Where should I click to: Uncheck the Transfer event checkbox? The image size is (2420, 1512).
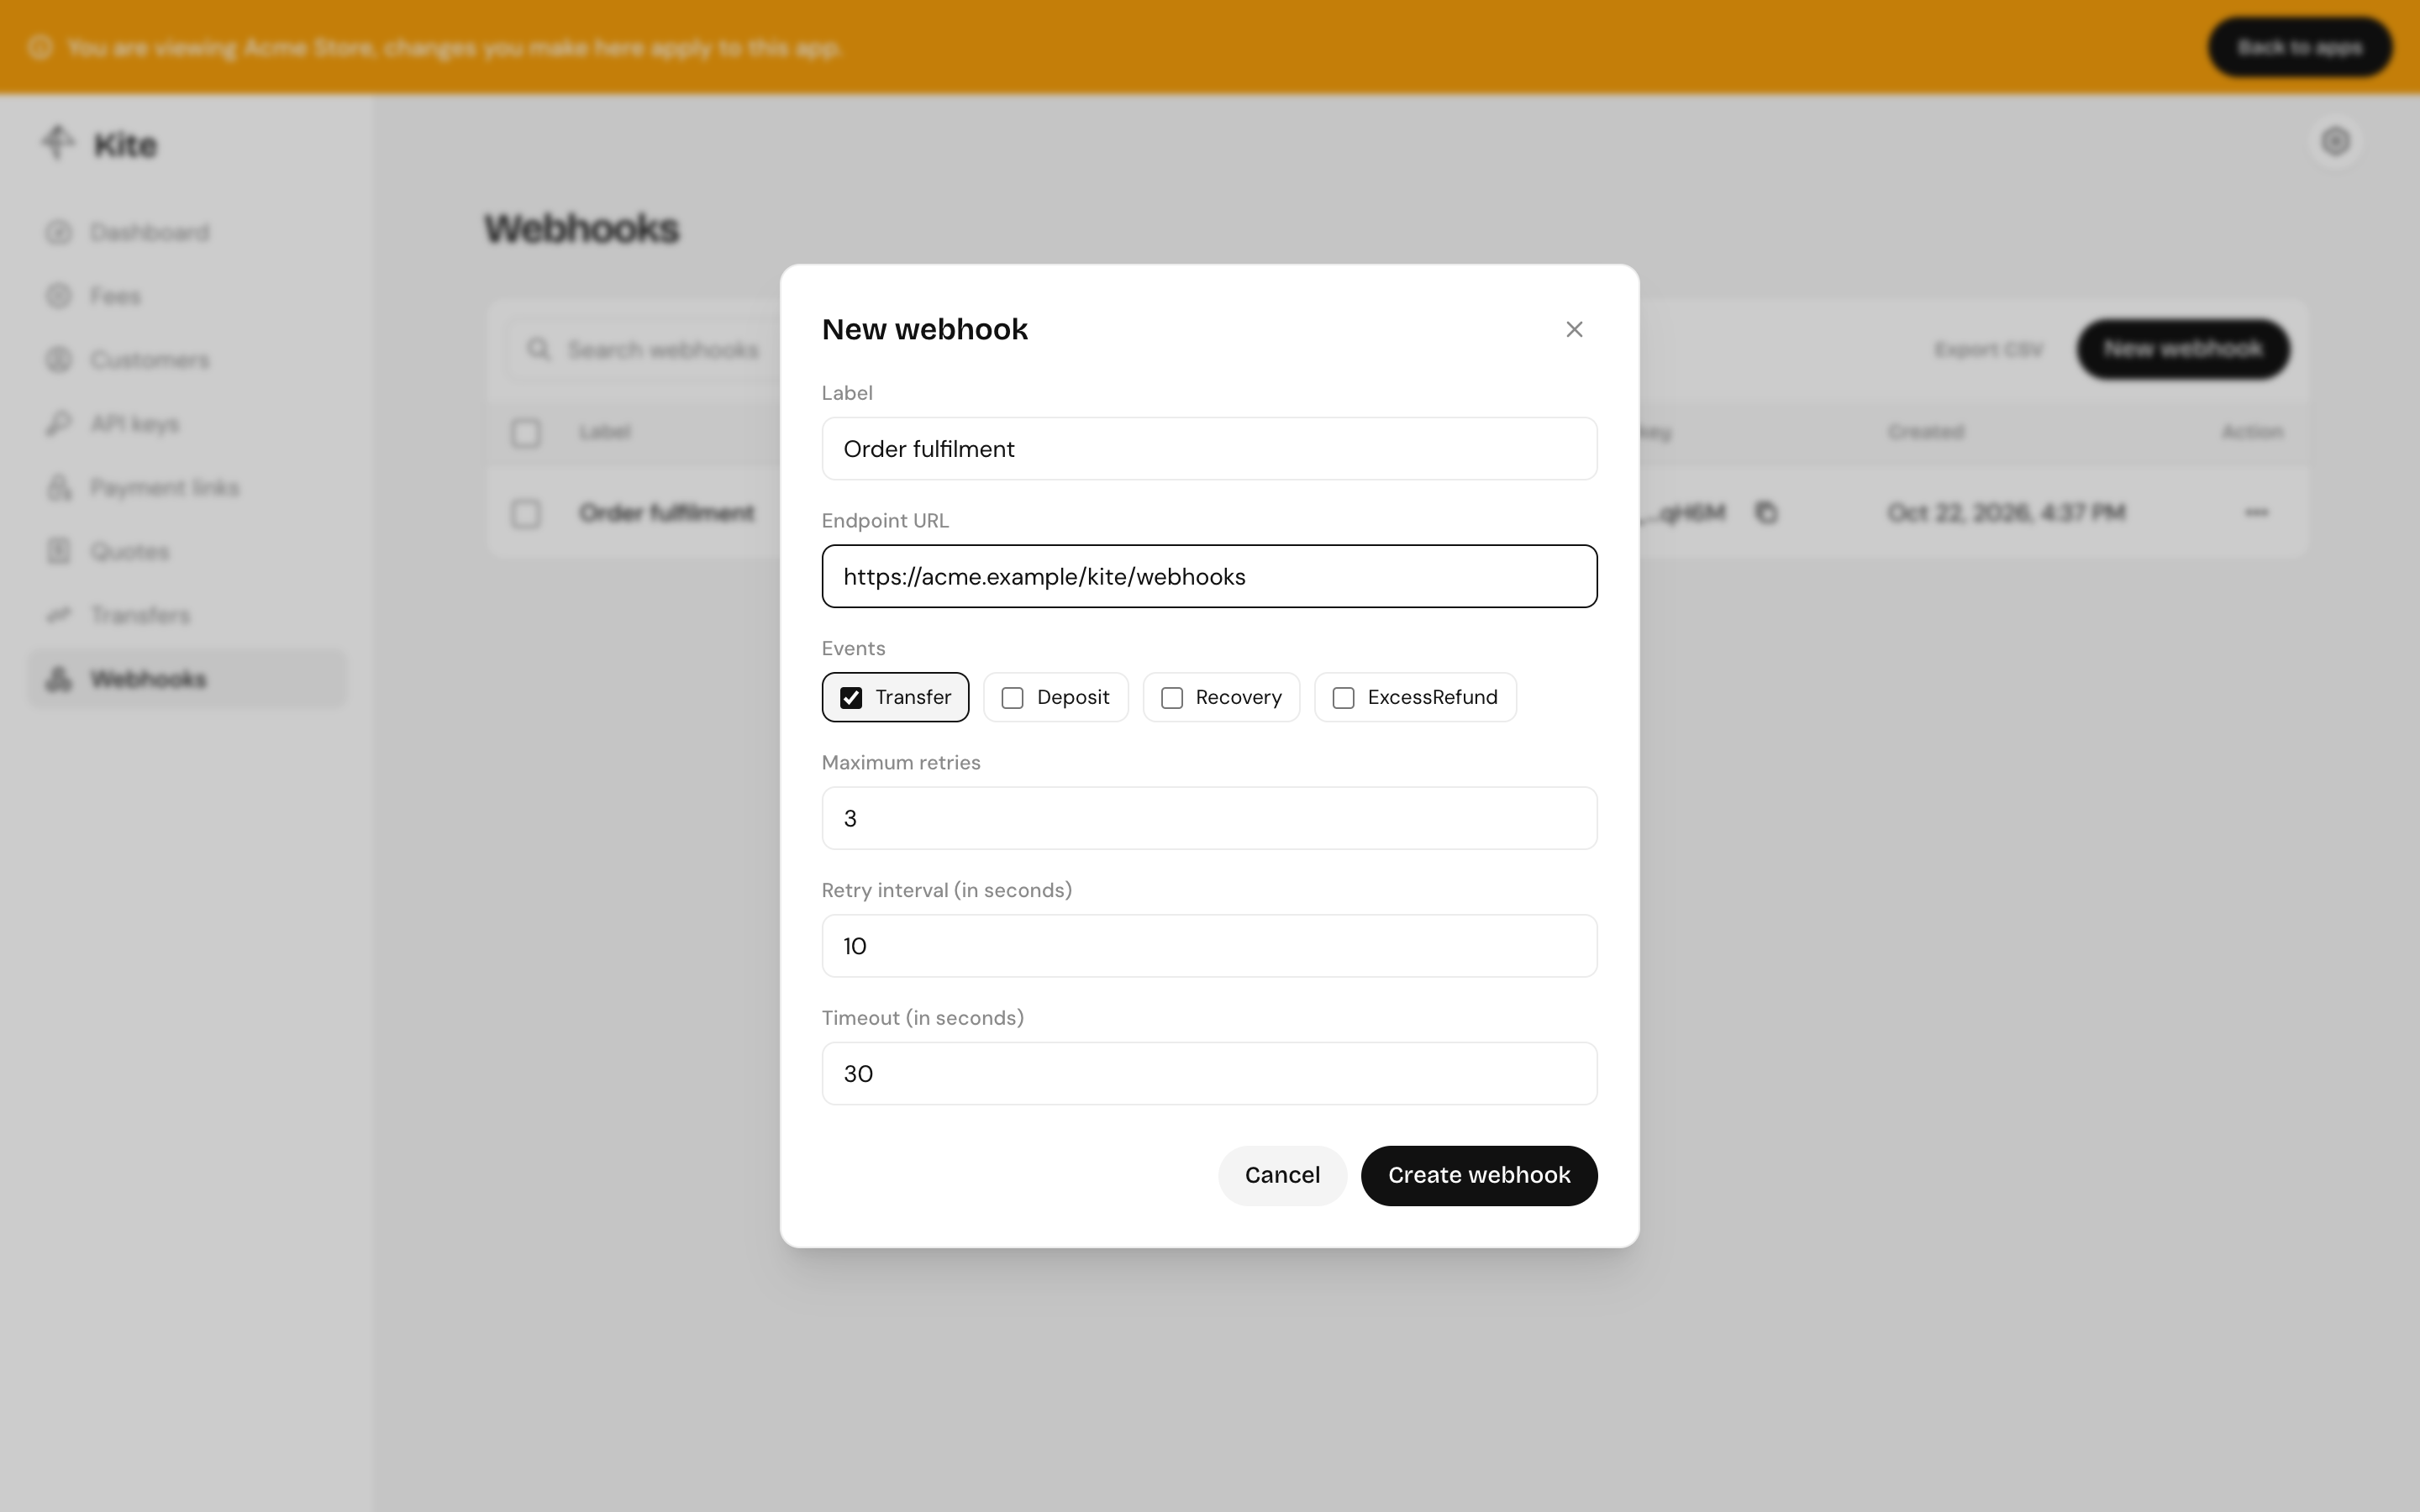point(851,697)
